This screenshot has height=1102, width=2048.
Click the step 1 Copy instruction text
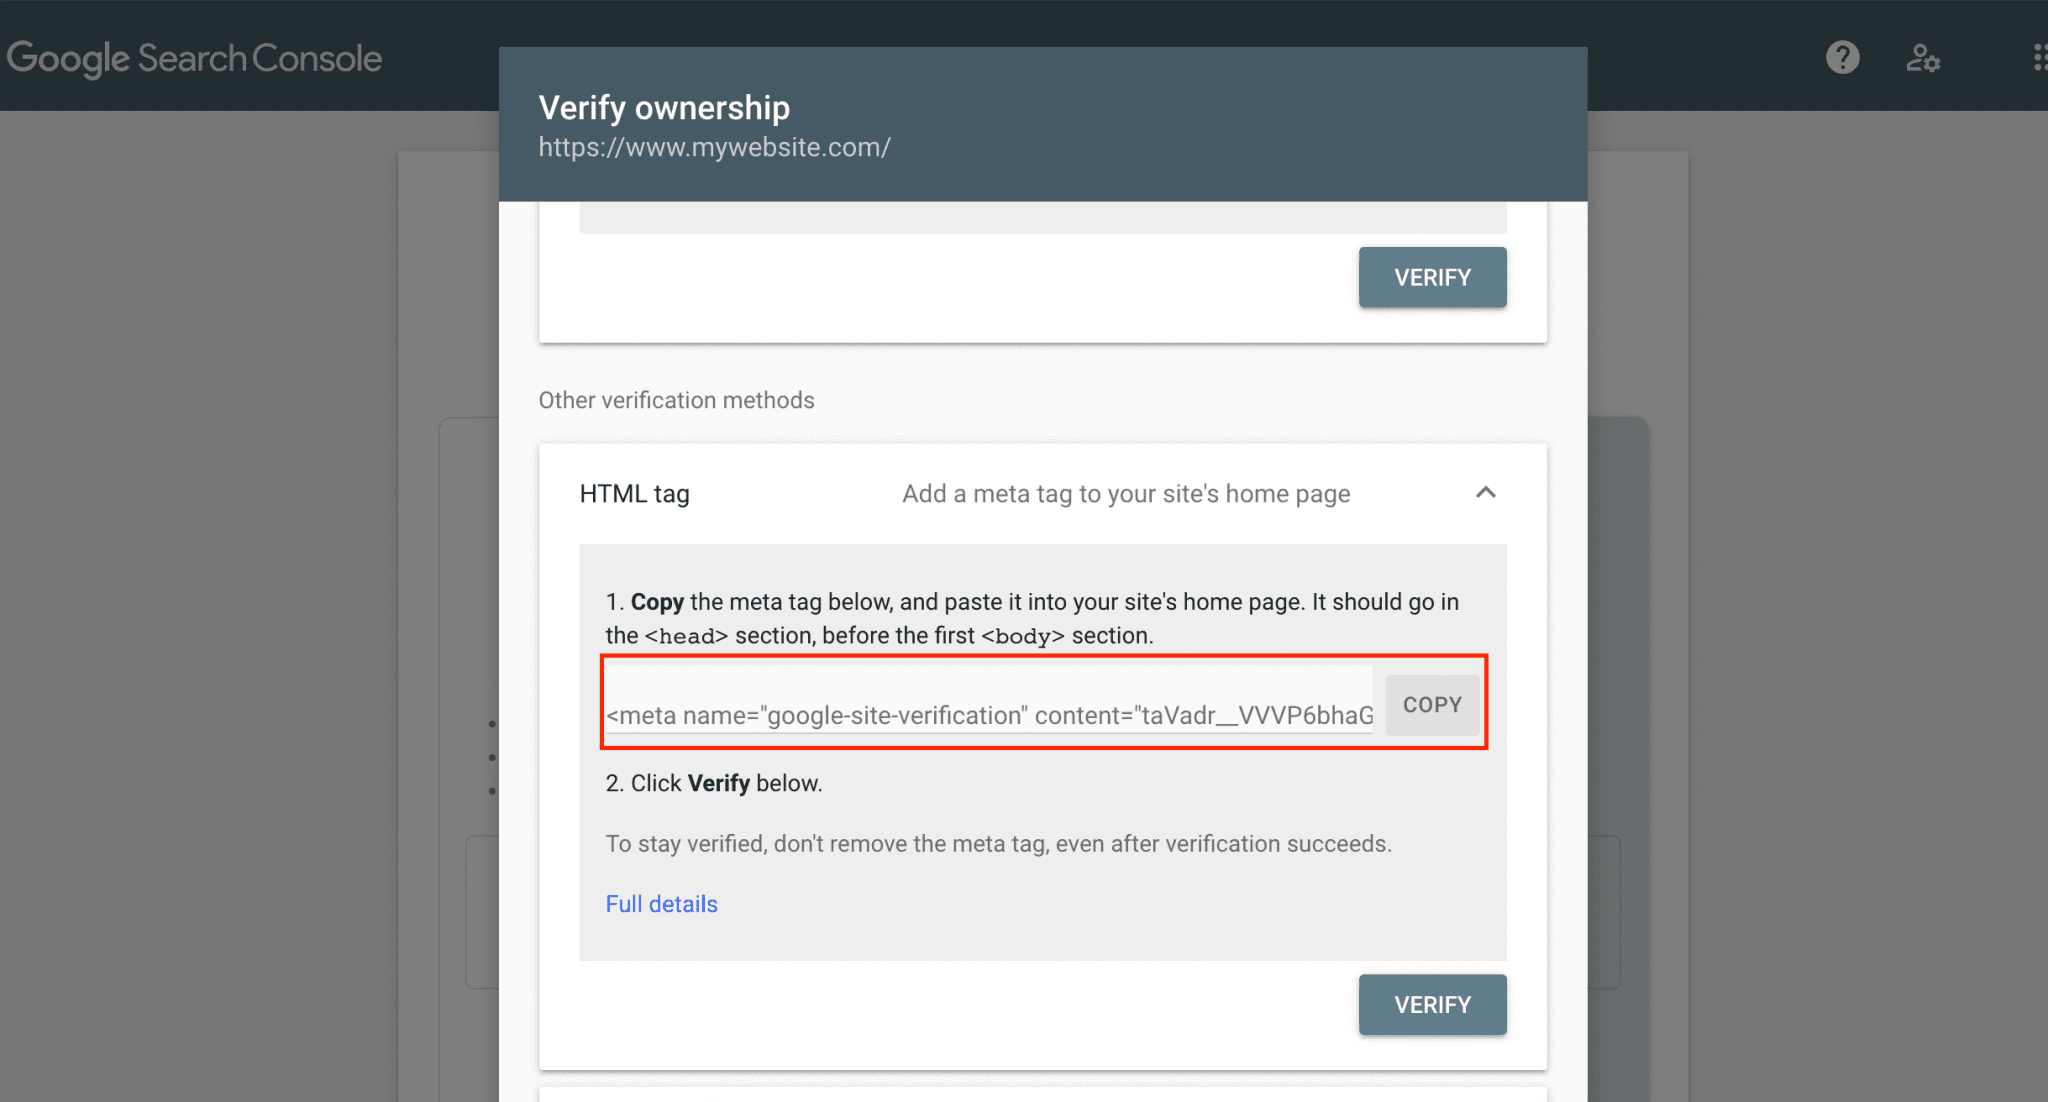point(1030,617)
